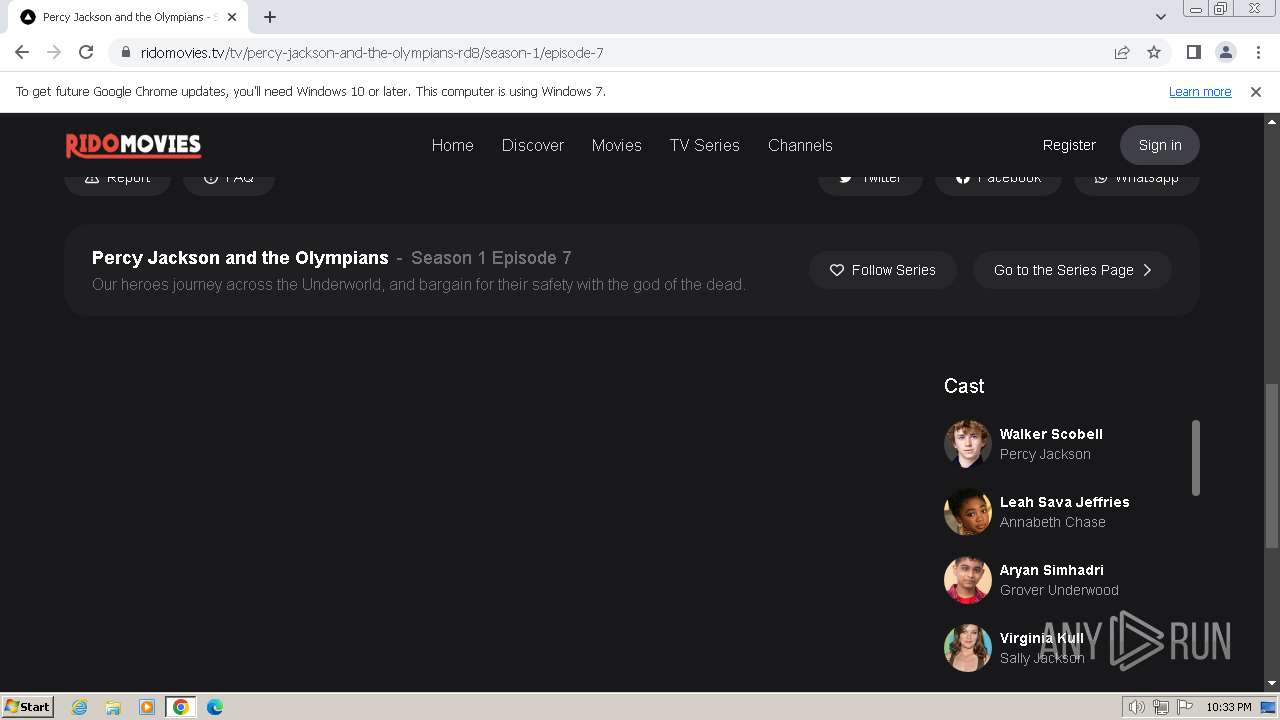Click the Percy Jackson and the Olympians title
Image resolution: width=1280 pixels, height=720 pixels.
pos(240,258)
